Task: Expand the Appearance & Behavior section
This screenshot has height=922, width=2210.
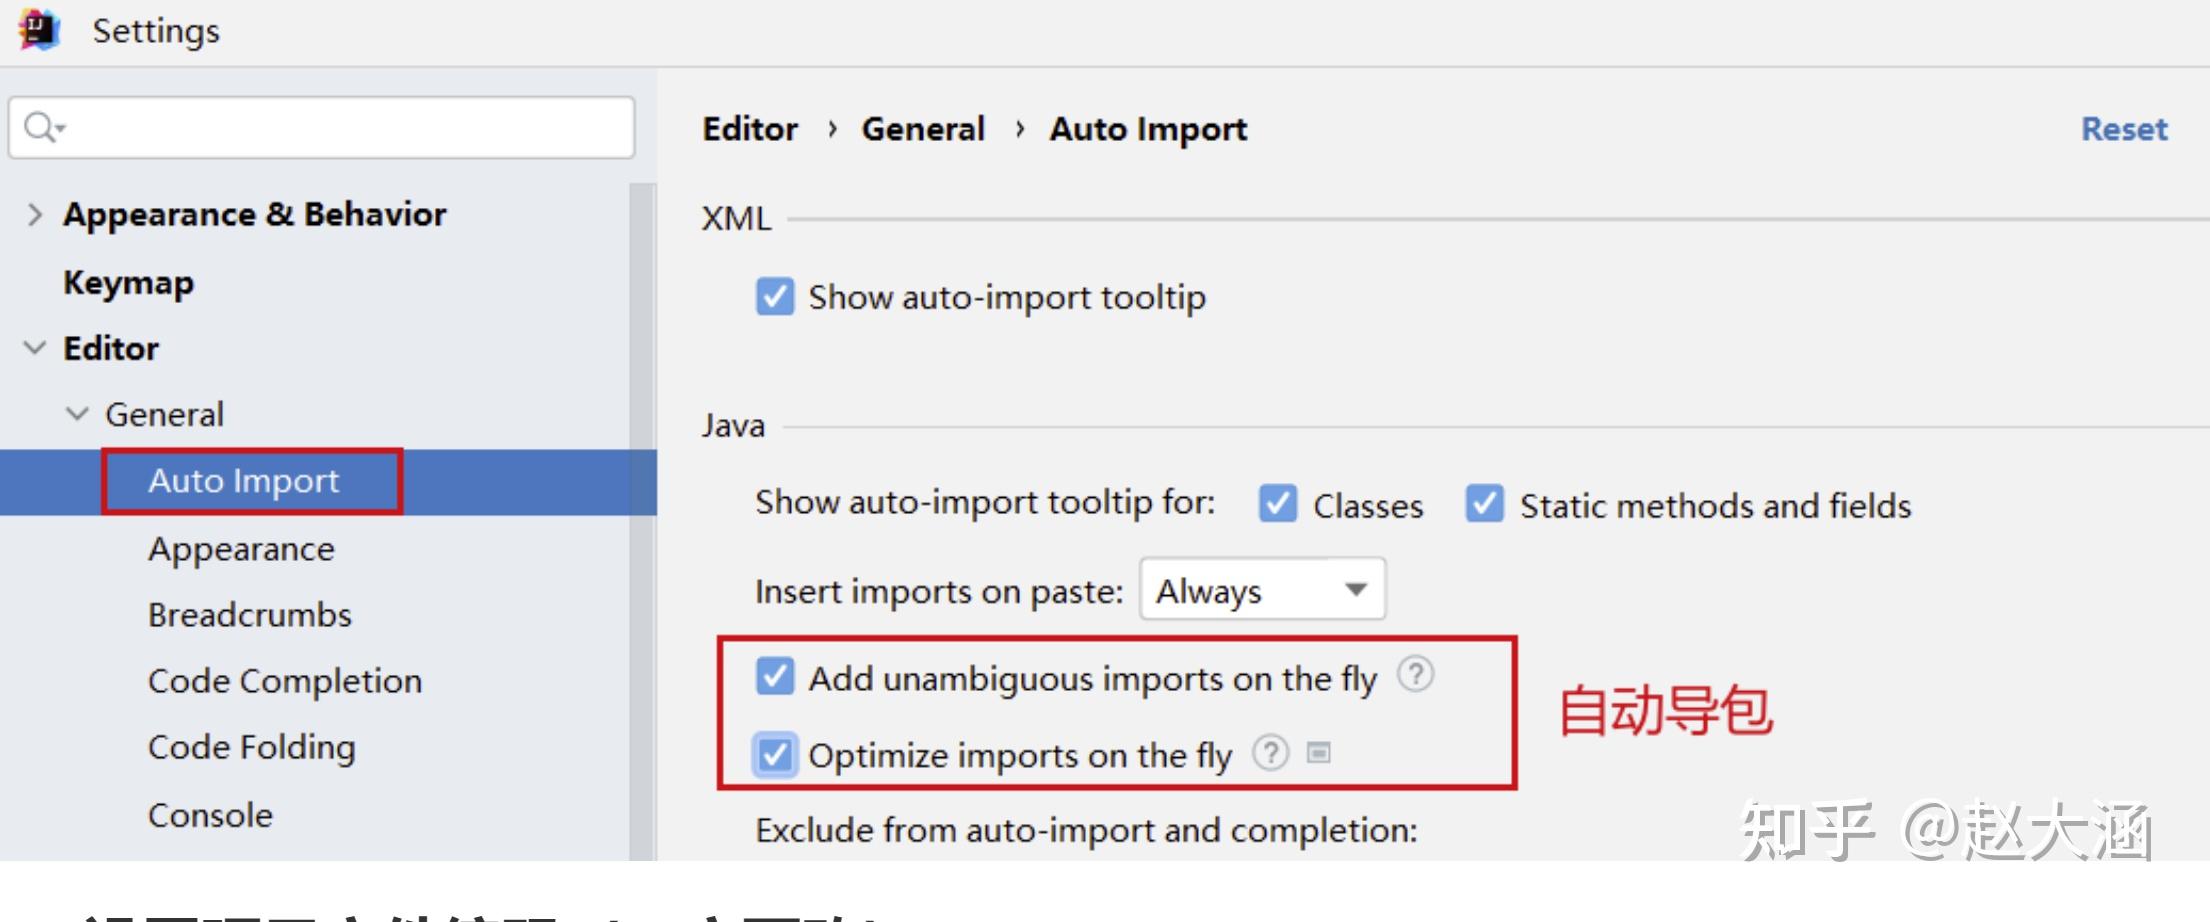Action: pos(35,214)
